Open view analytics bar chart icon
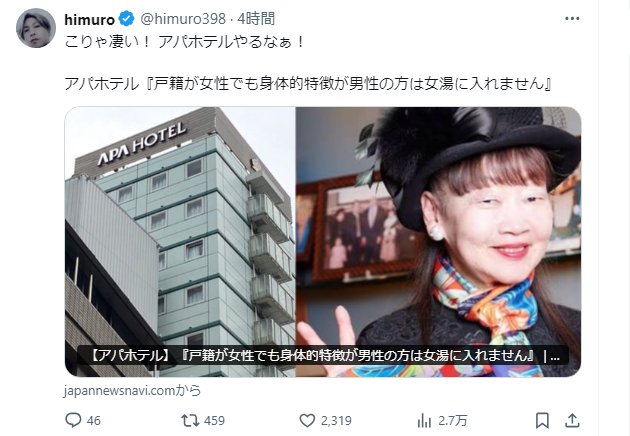 coord(424,421)
